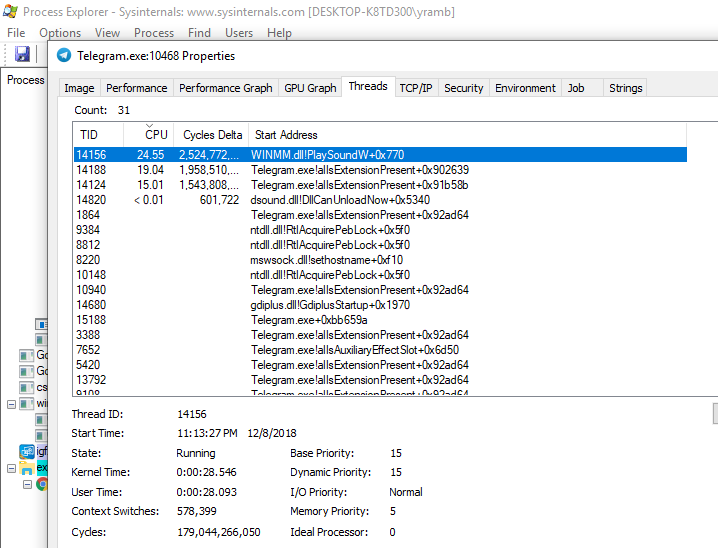Click the explorer folder process icon
The image size is (718, 548).
[26, 468]
